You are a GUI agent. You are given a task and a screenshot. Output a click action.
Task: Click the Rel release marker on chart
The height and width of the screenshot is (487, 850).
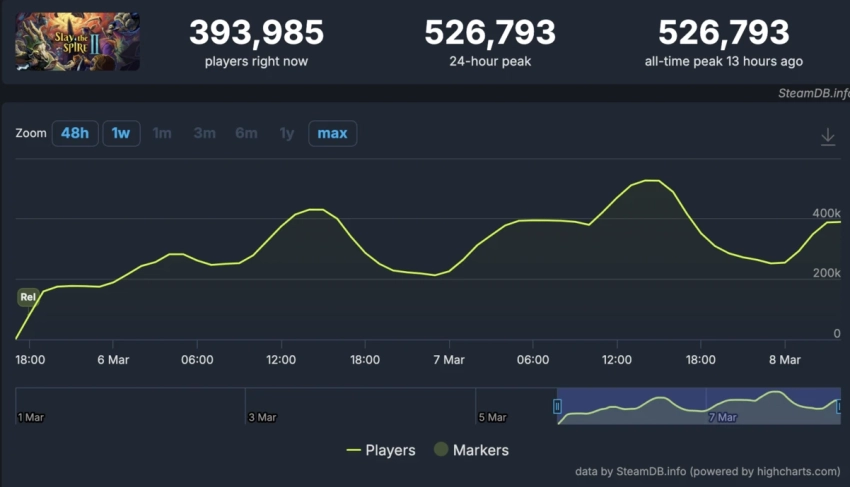[29, 297]
